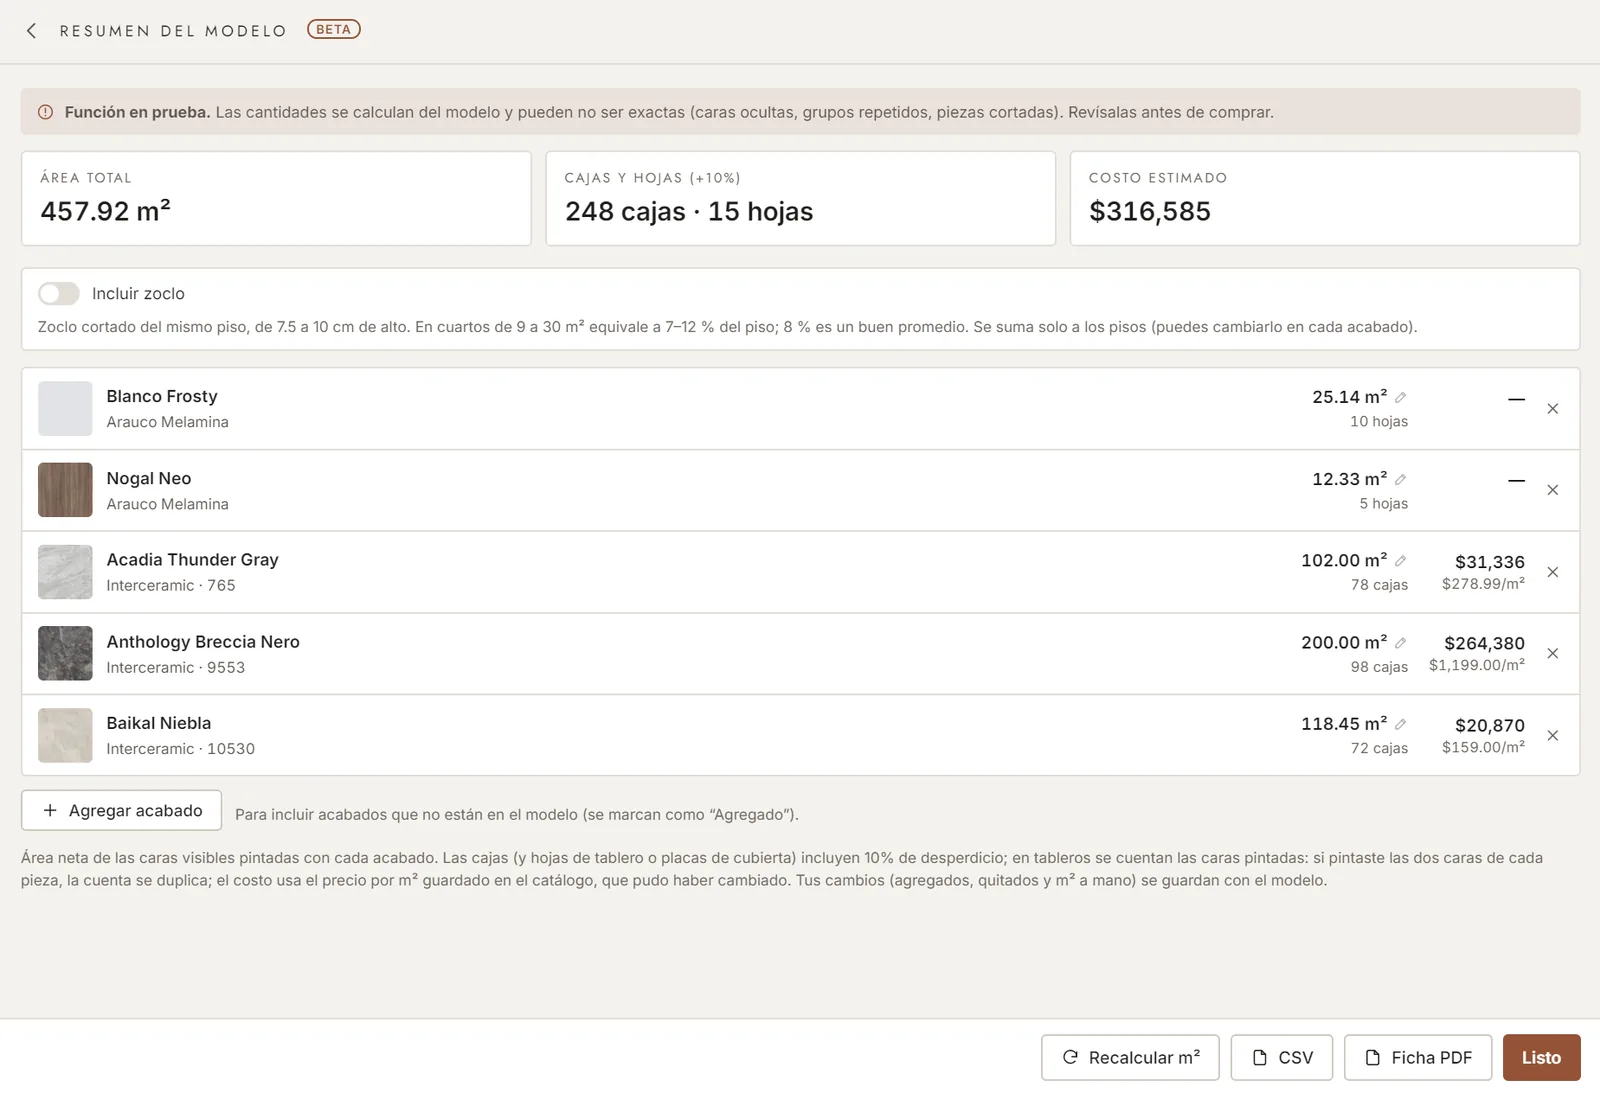This screenshot has width=1600, height=1093.
Task: Click the Baikal Niebla texture thumbnail
Action: coord(65,735)
